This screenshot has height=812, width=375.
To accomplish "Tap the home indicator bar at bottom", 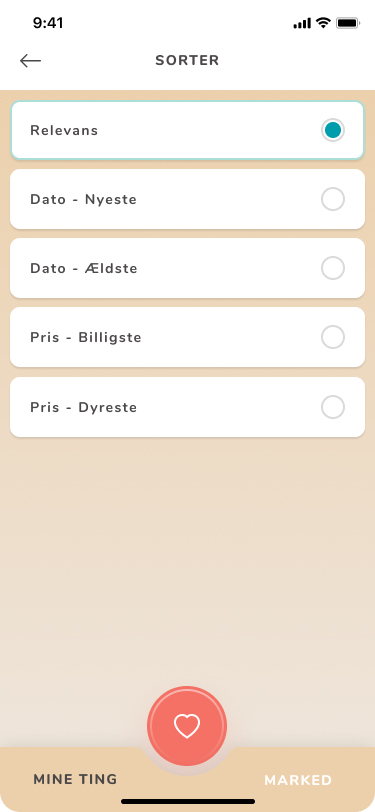I will pos(188,801).
